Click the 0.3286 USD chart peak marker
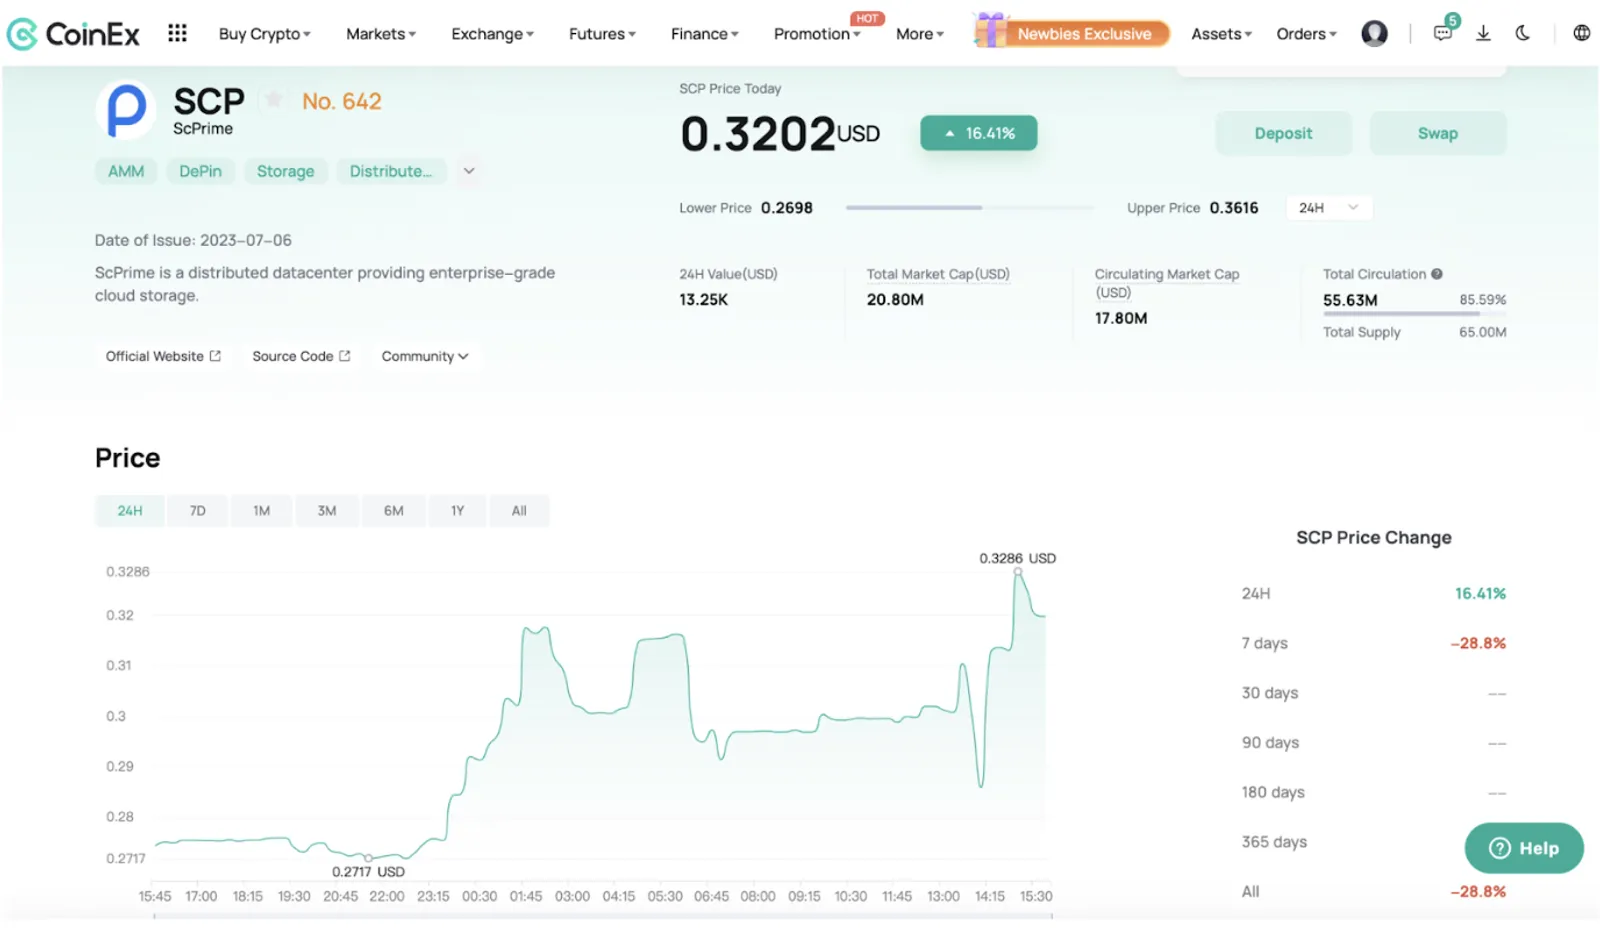The width and height of the screenshot is (1600, 928). pyautogui.click(x=1018, y=572)
